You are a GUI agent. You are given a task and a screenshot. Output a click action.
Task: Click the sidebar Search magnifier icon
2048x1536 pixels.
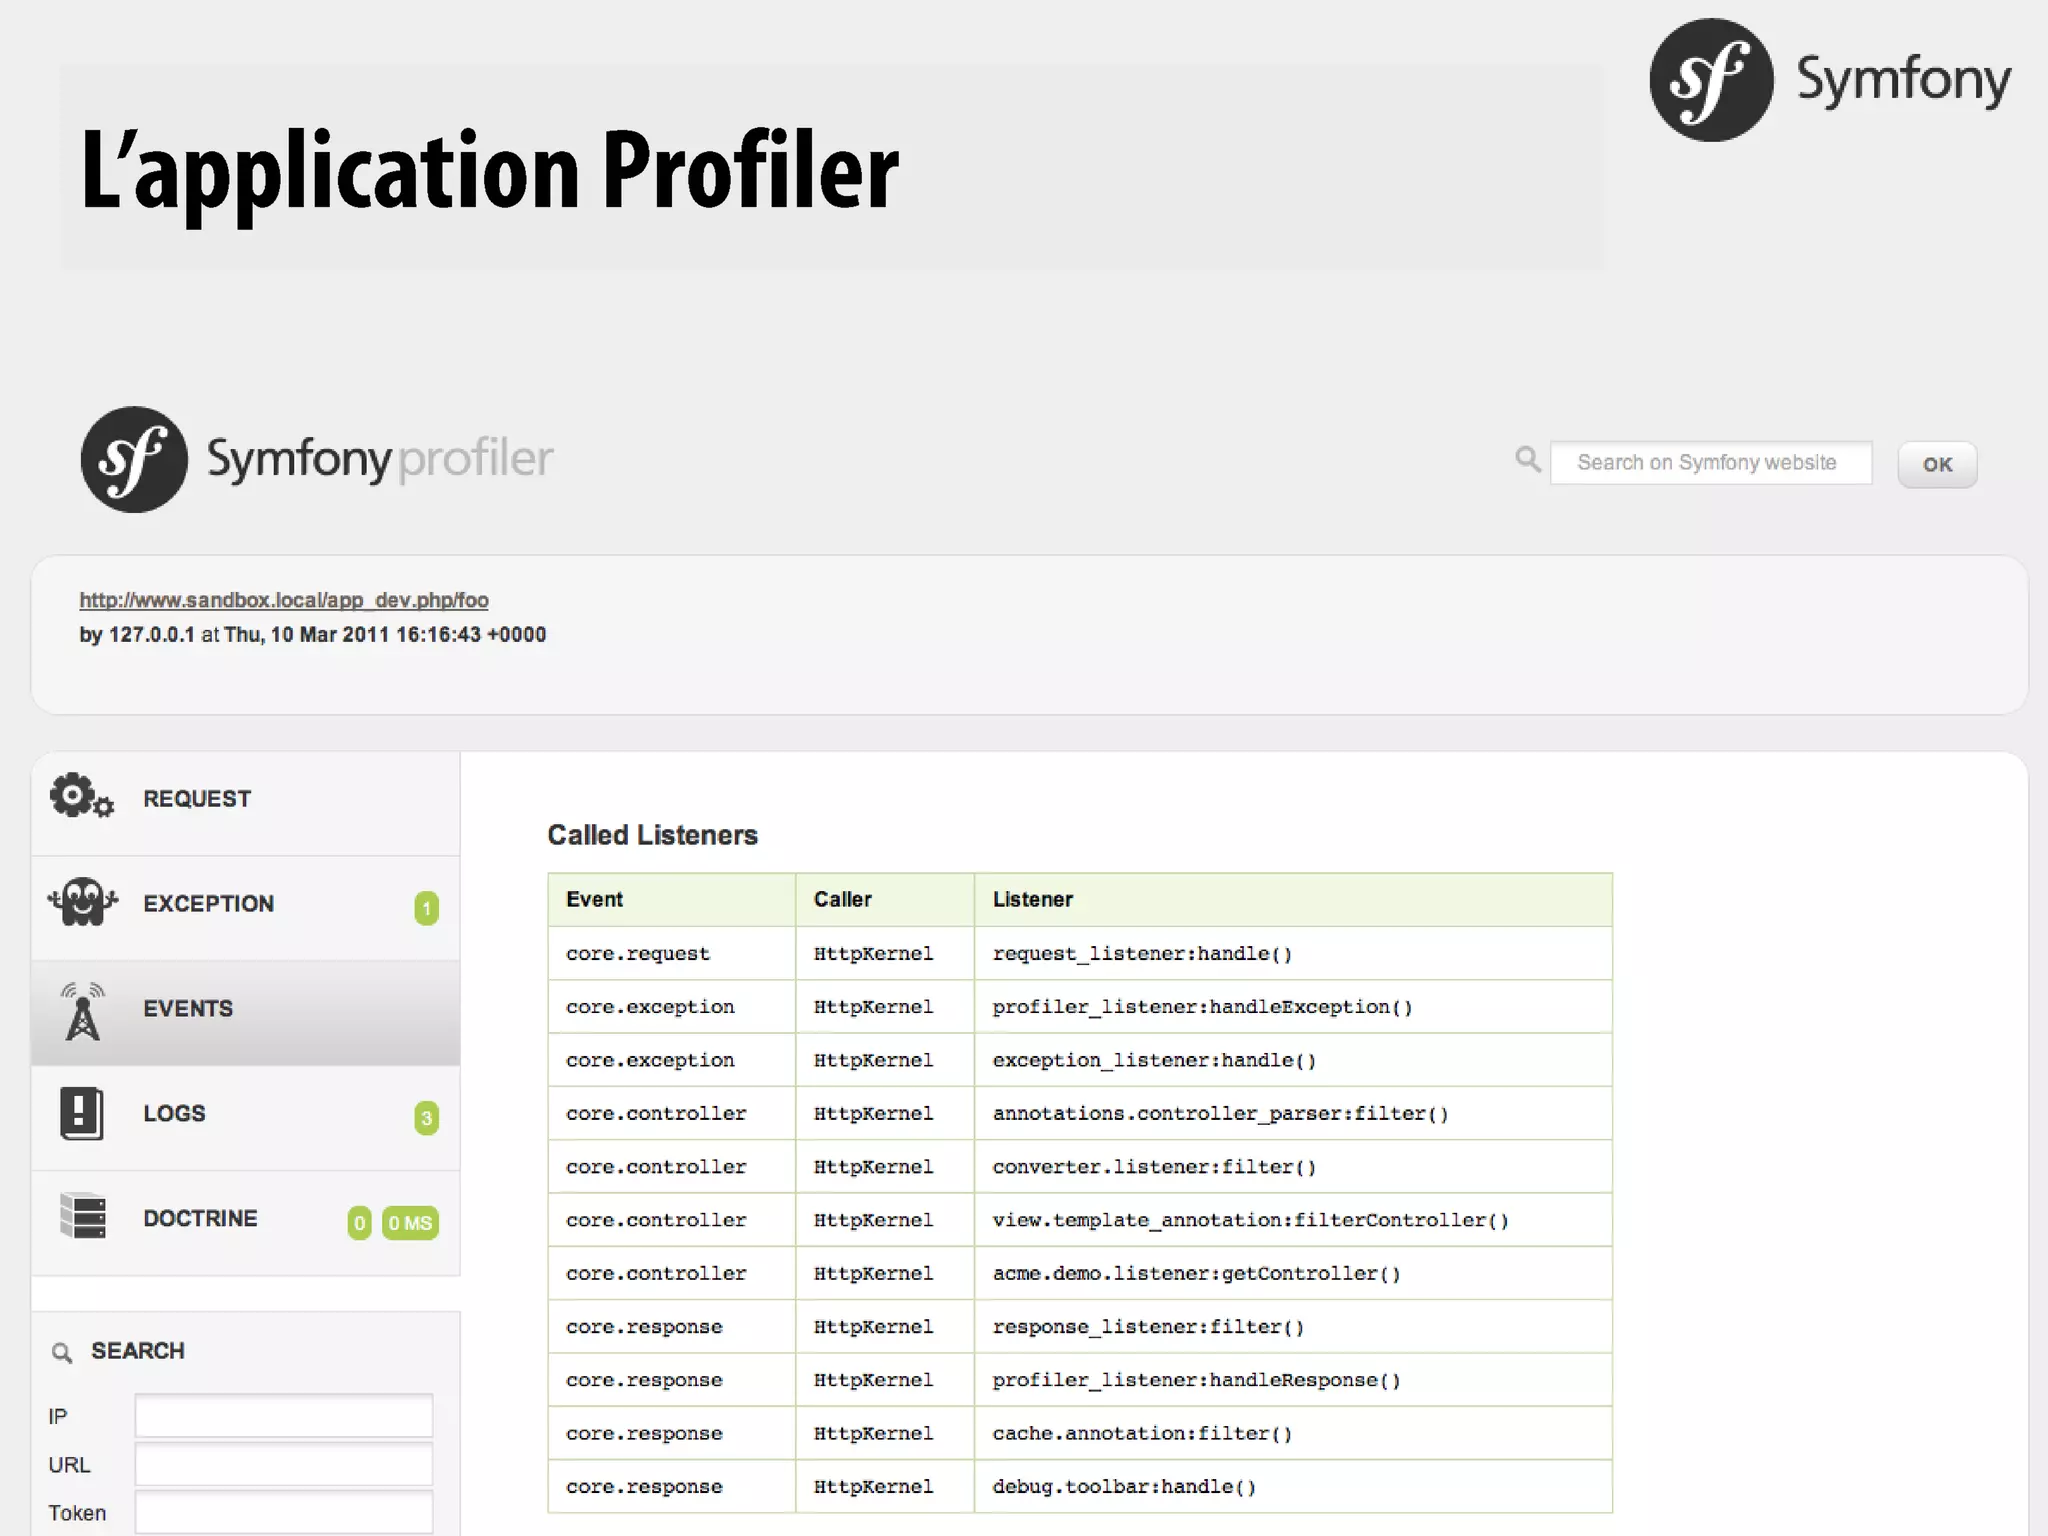62,1353
